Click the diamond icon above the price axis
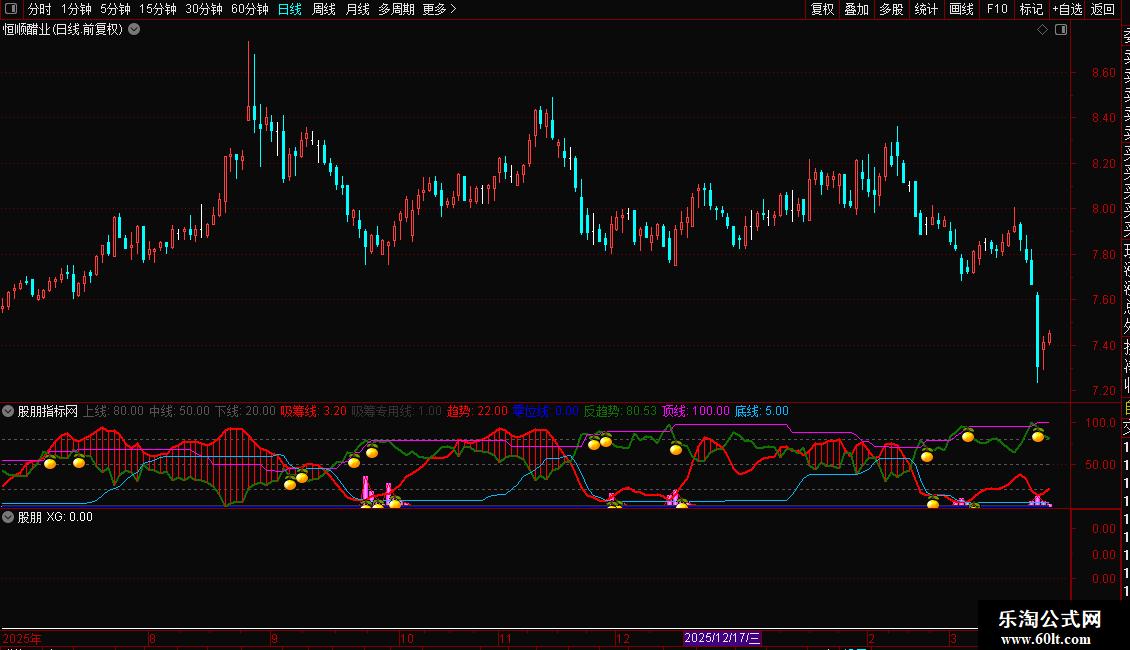This screenshot has width=1130, height=650. click(x=1042, y=30)
